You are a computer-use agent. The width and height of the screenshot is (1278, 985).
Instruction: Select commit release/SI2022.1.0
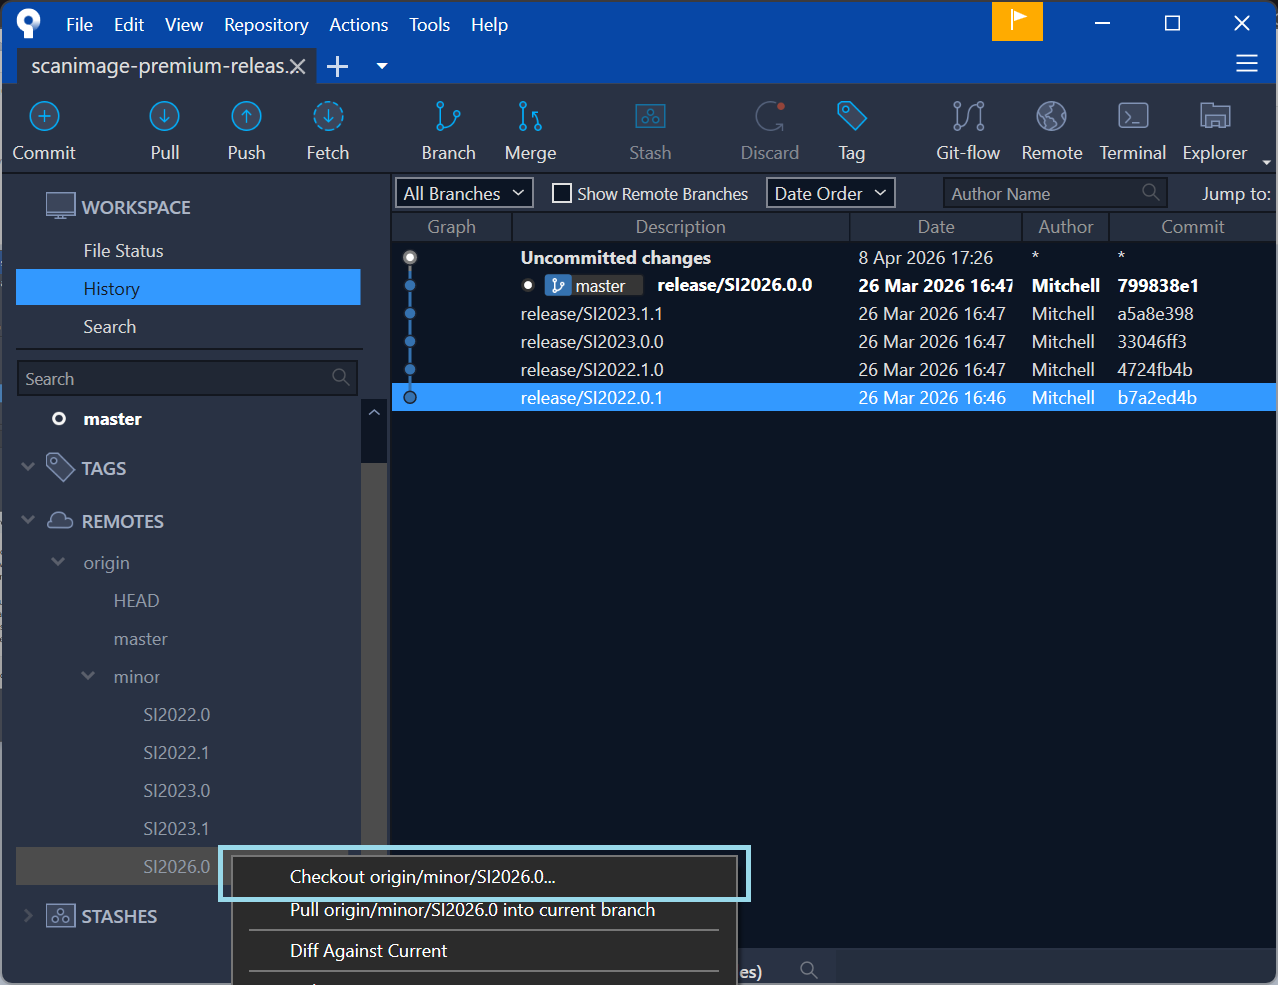(x=834, y=370)
